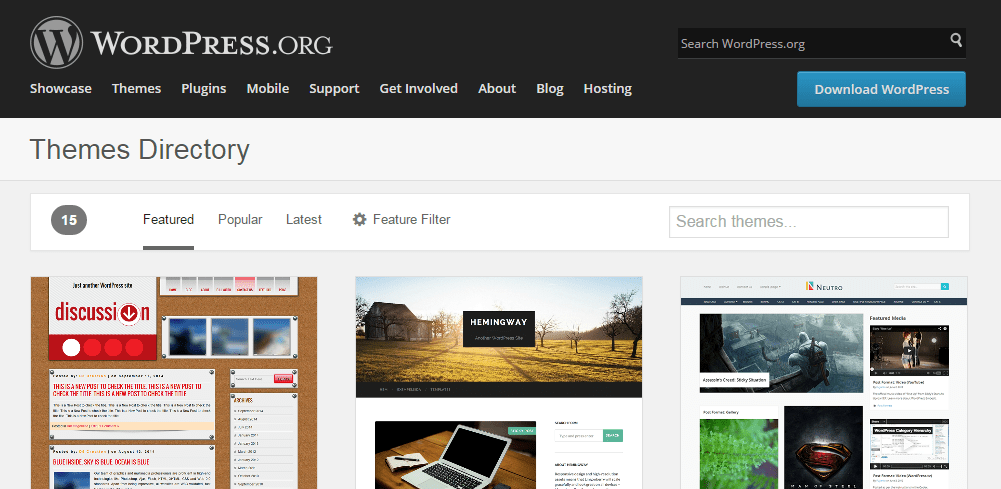Screen dimensions: 1001x489
Task: Go to the Plugins page
Action: tap(204, 88)
